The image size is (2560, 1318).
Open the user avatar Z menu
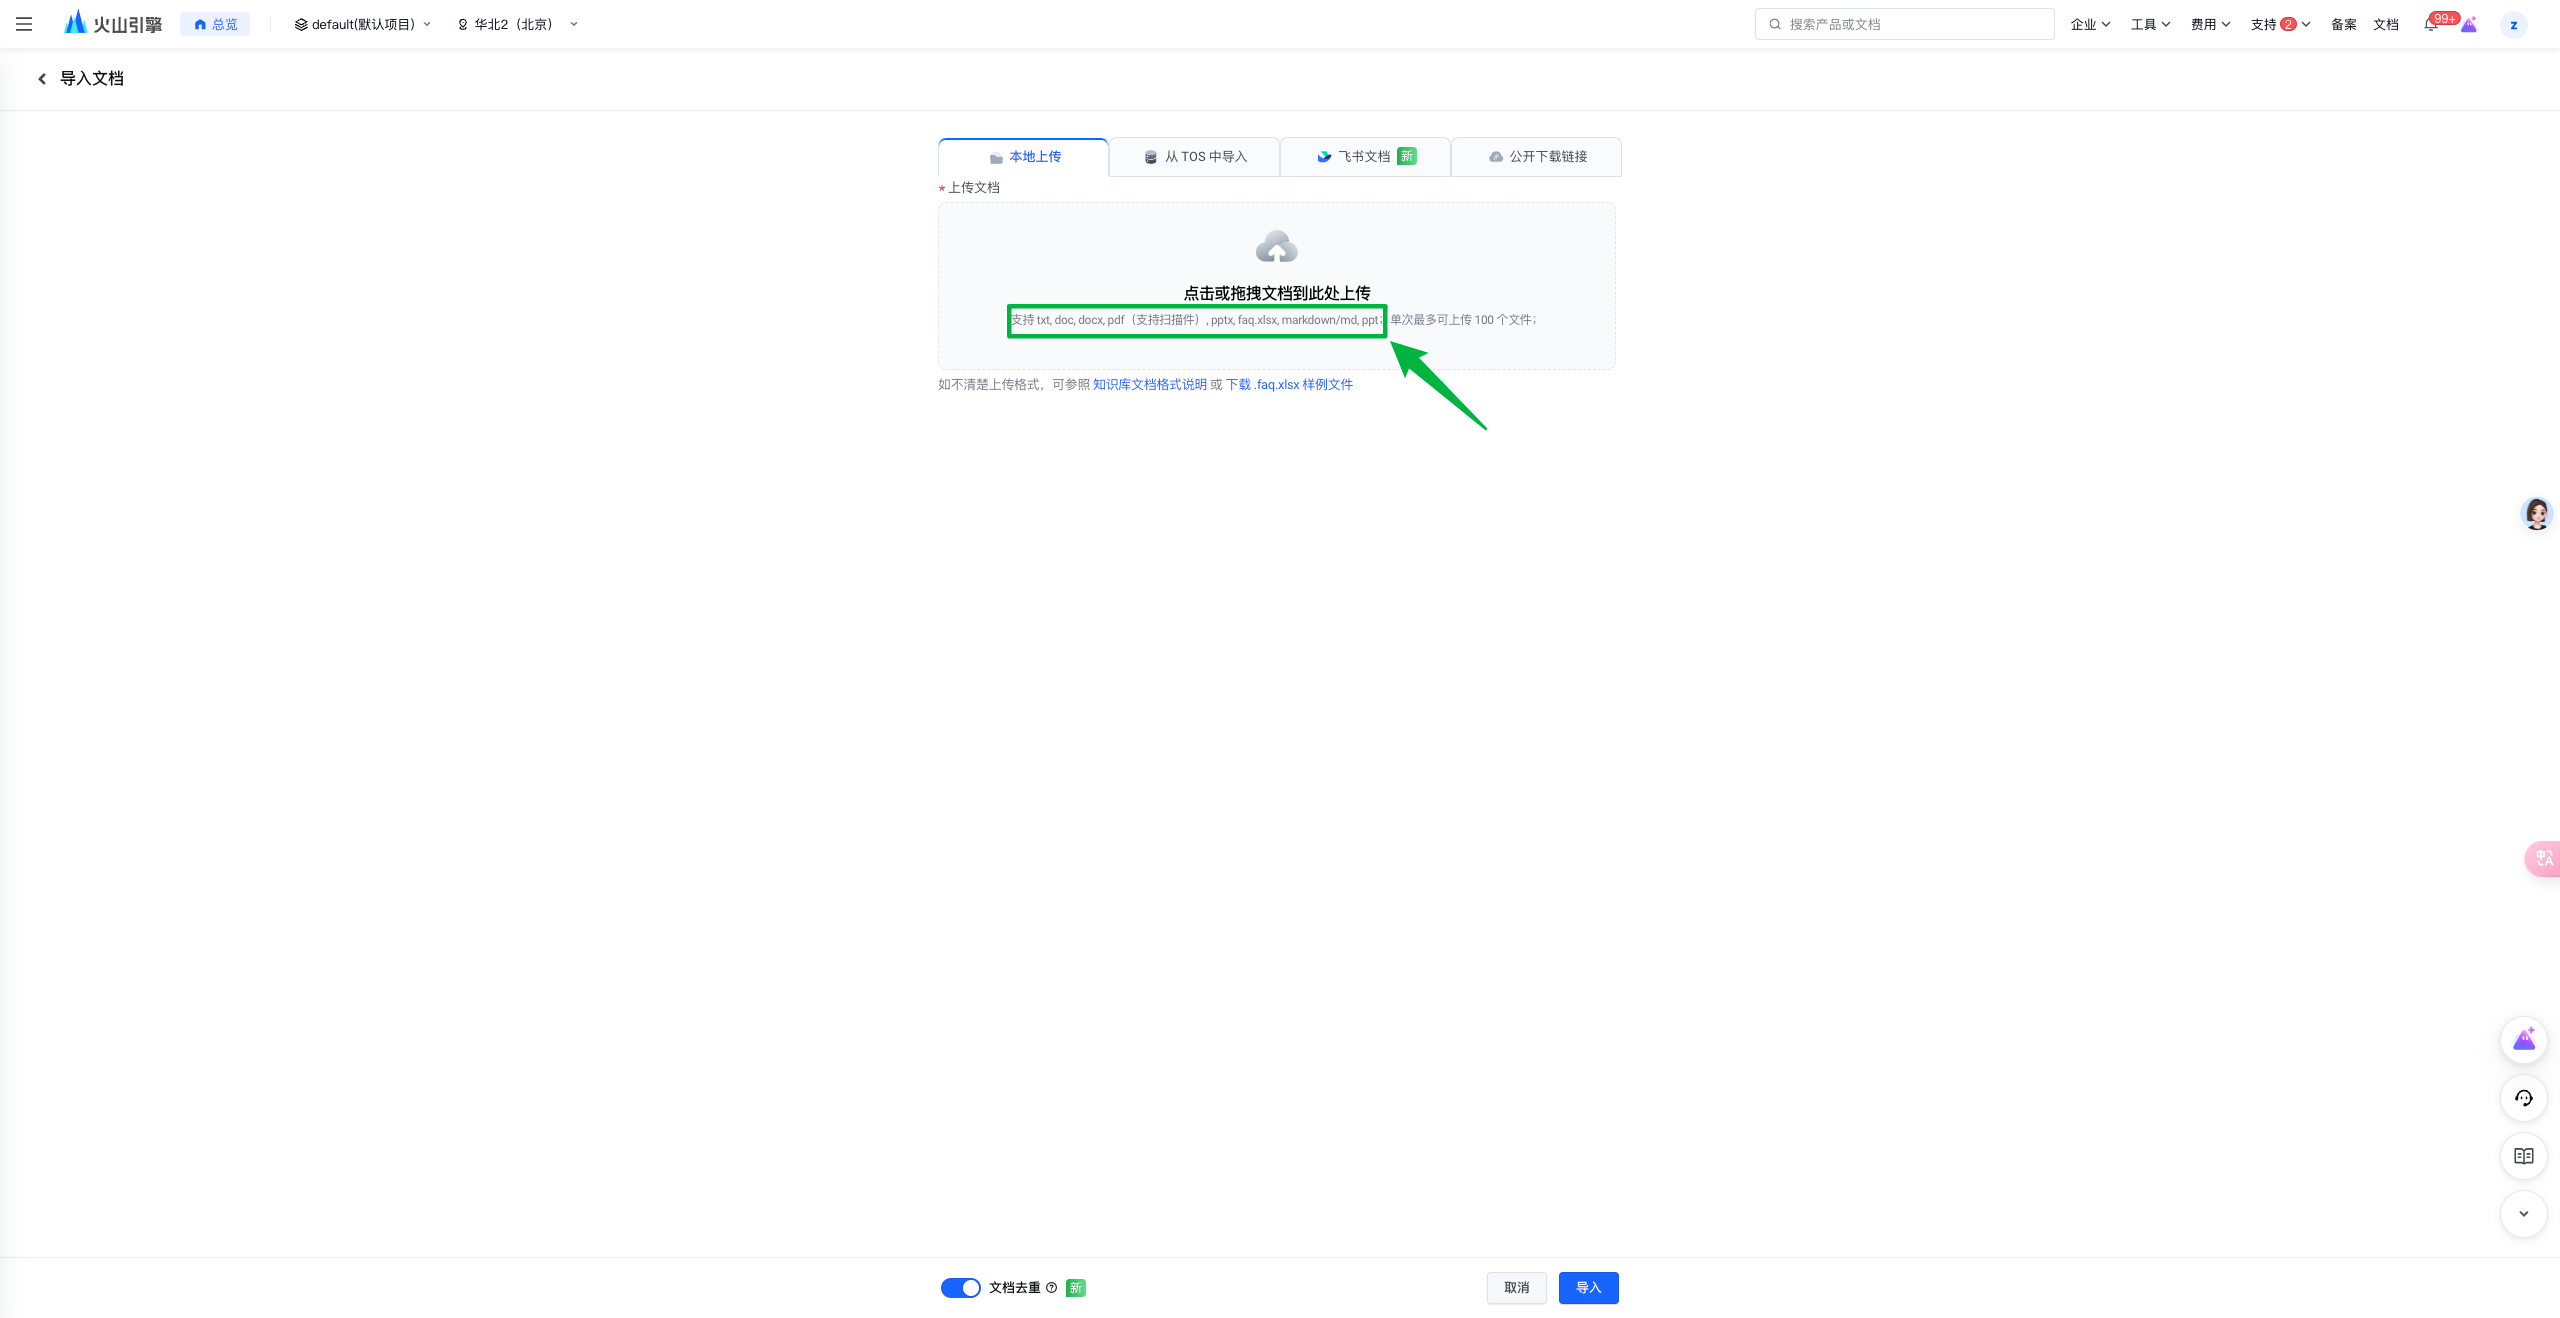2513,25
